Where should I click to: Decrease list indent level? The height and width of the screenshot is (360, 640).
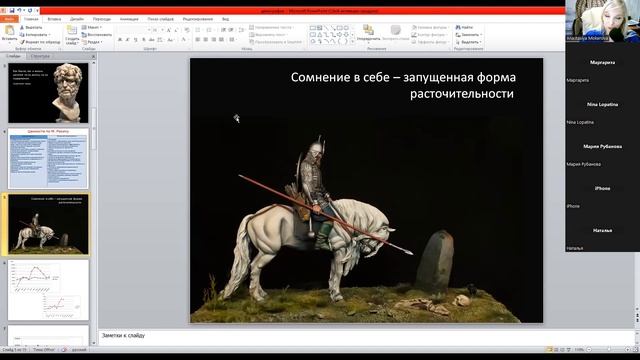click(x=223, y=30)
